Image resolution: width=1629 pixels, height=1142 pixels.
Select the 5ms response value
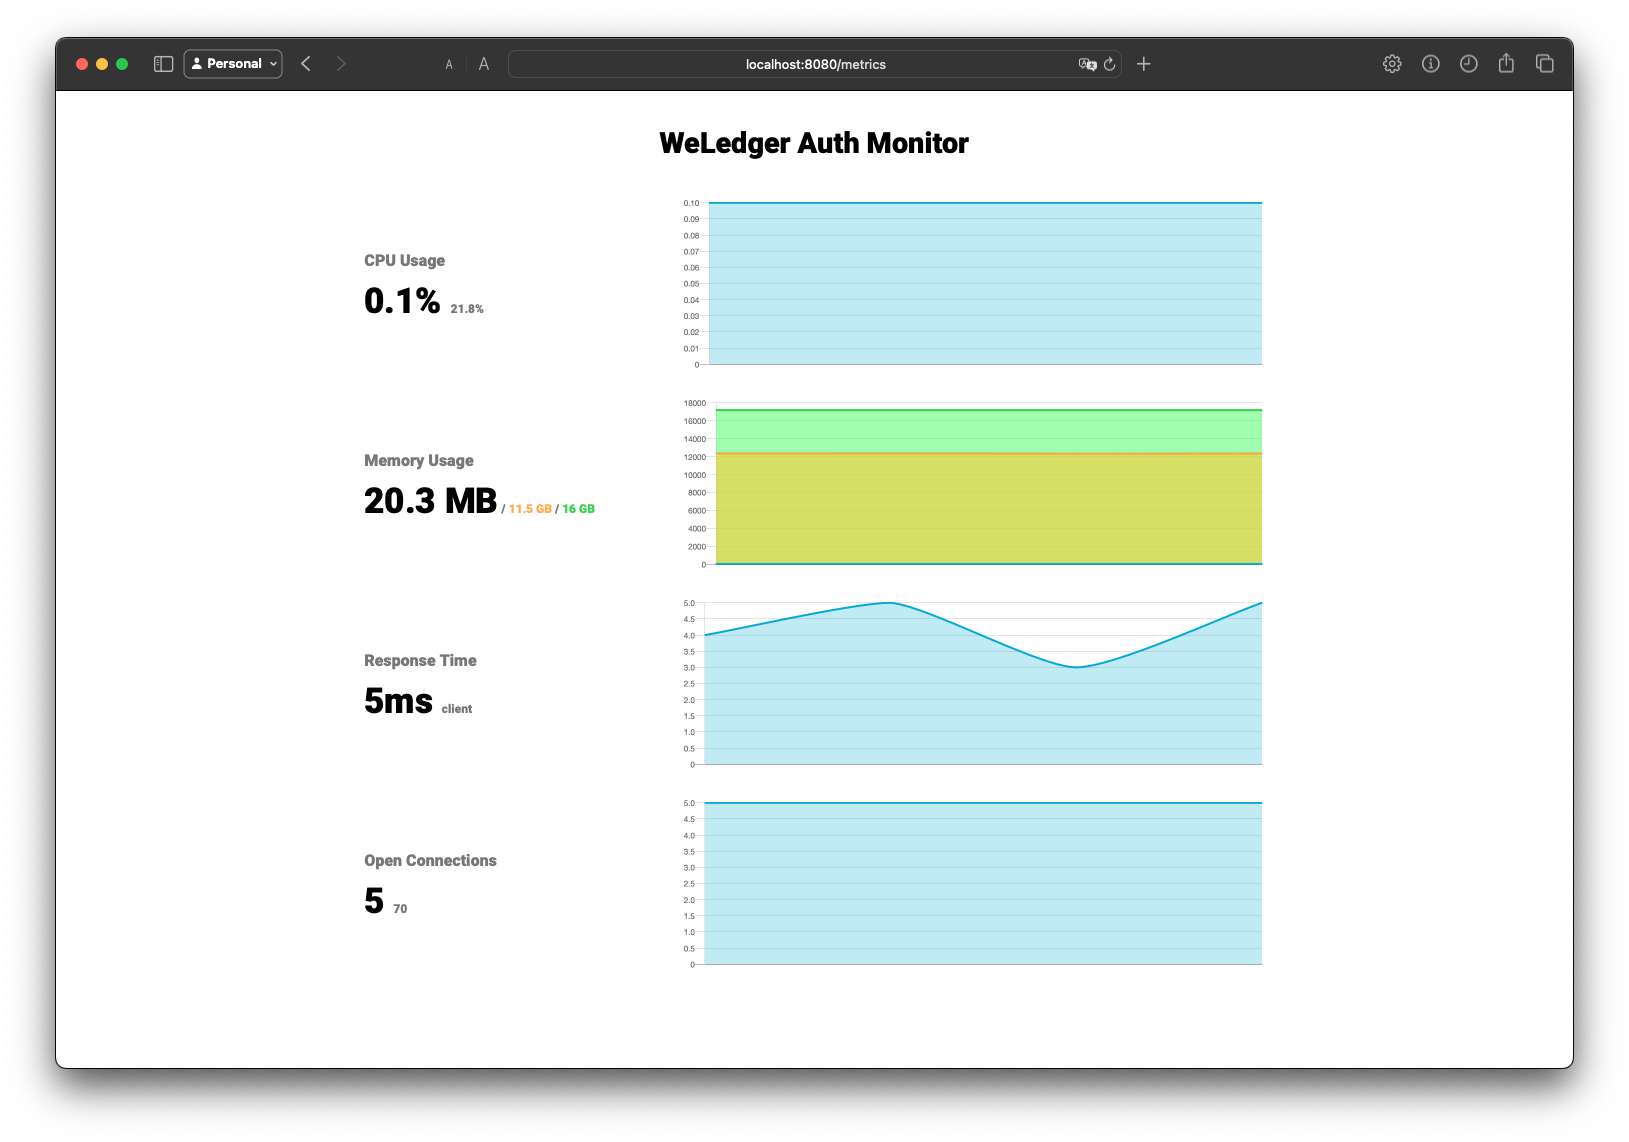(x=398, y=700)
